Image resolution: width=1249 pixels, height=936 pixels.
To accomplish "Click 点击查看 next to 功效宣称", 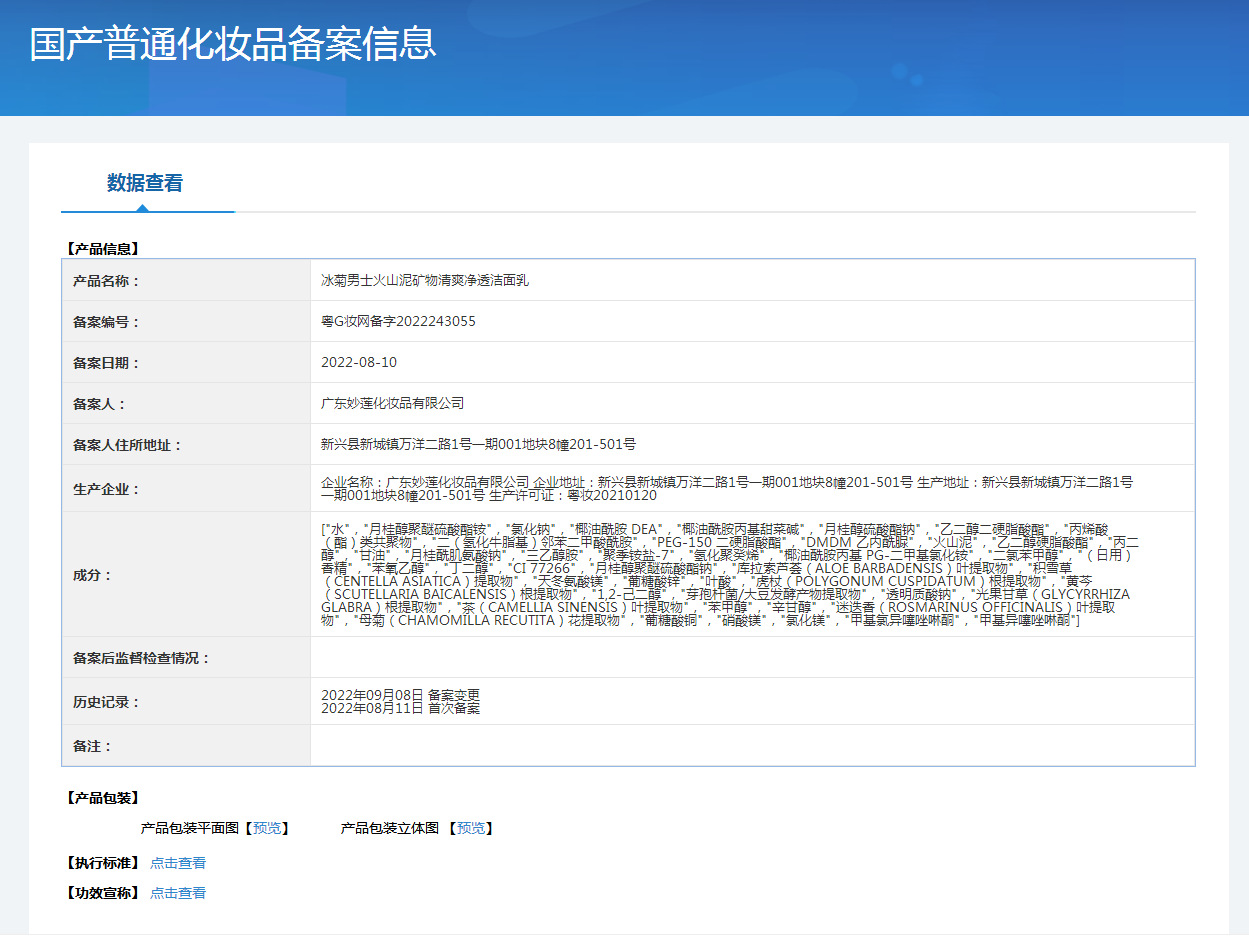I will click(x=178, y=893).
